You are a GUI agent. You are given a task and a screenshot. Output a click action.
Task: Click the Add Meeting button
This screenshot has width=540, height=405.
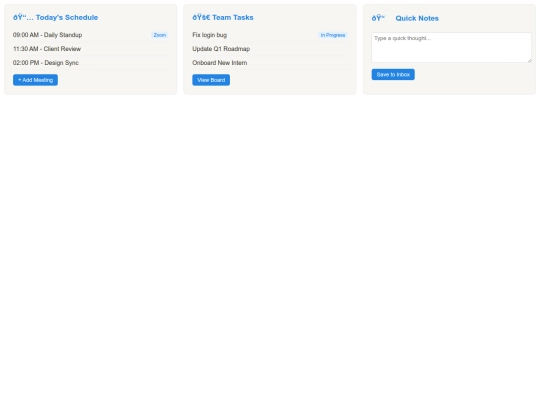(35, 80)
